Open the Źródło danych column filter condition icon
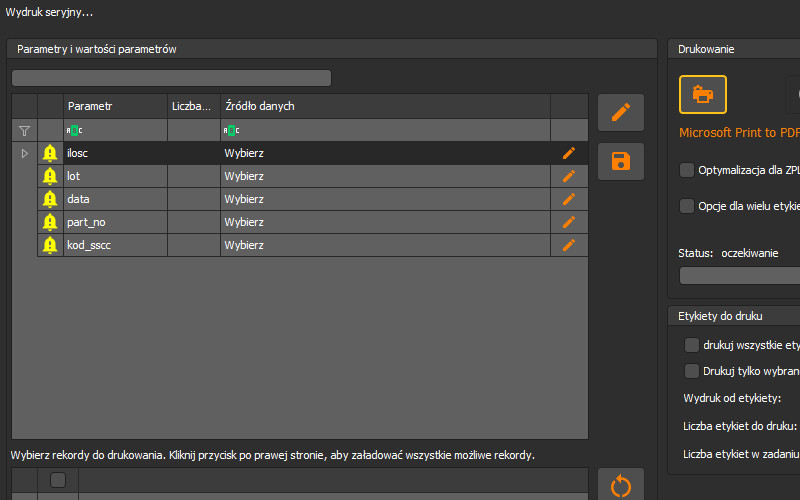 click(231, 131)
